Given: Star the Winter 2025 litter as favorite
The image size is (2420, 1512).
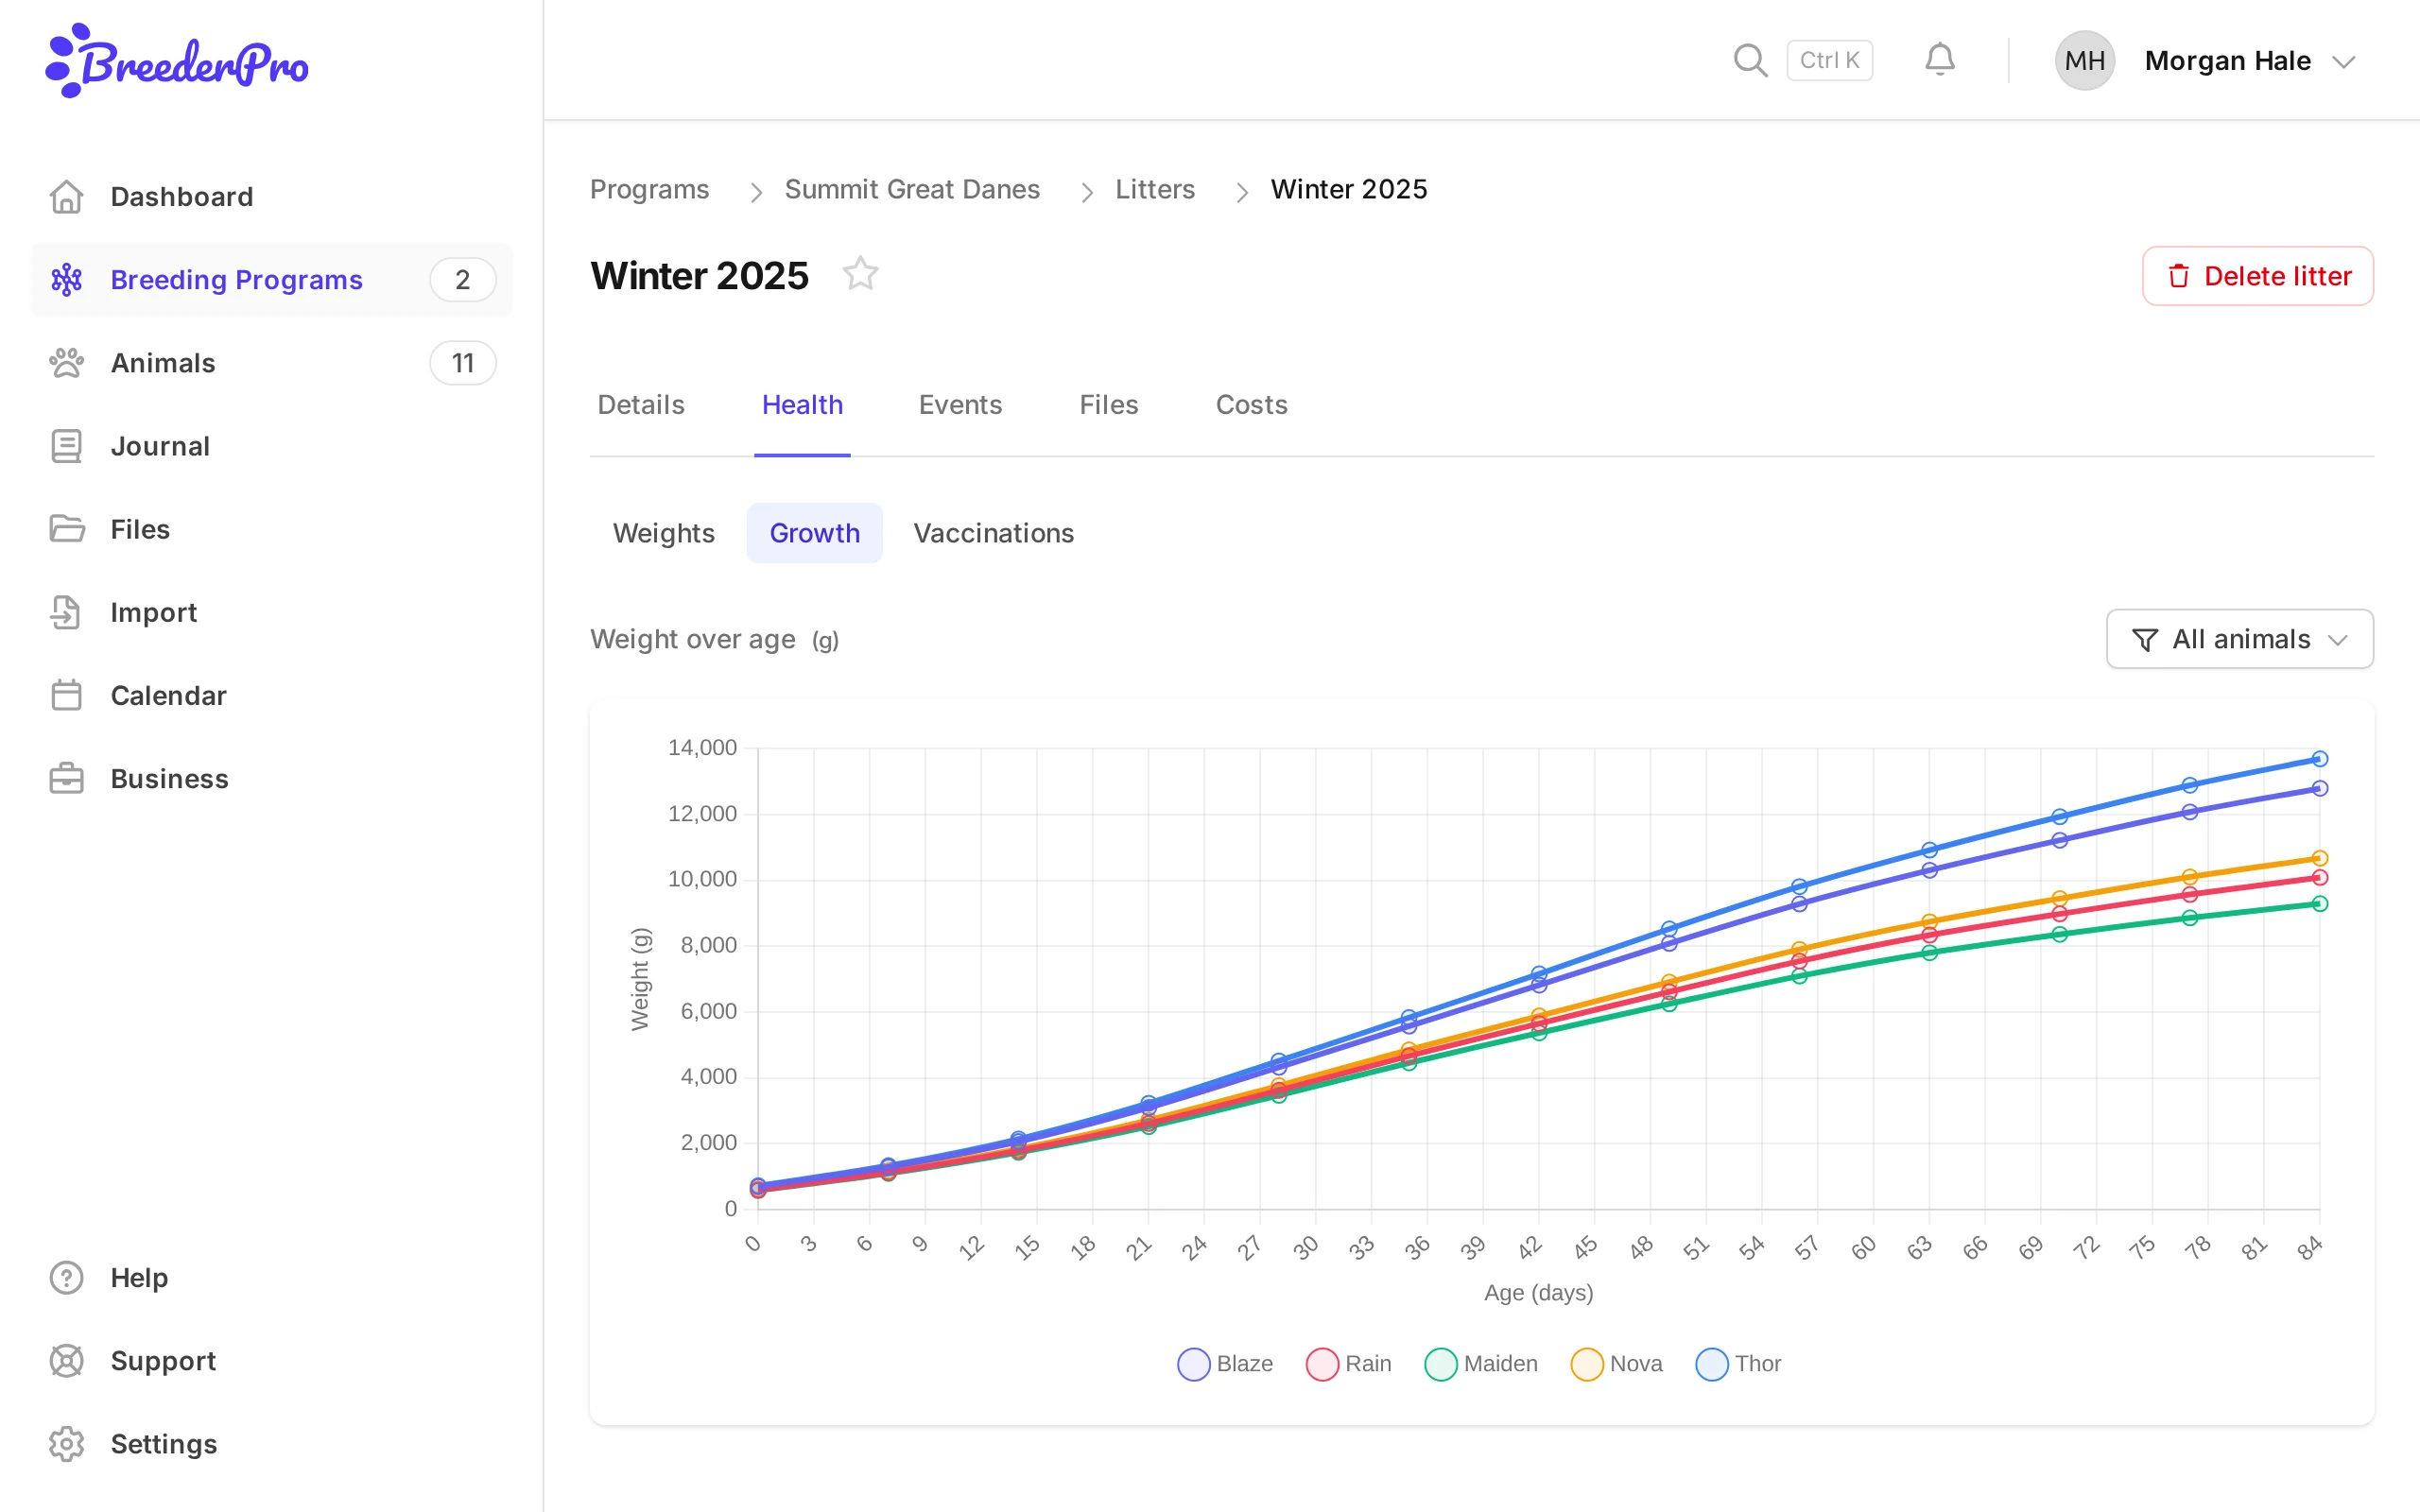Looking at the screenshot, I should pos(860,274).
